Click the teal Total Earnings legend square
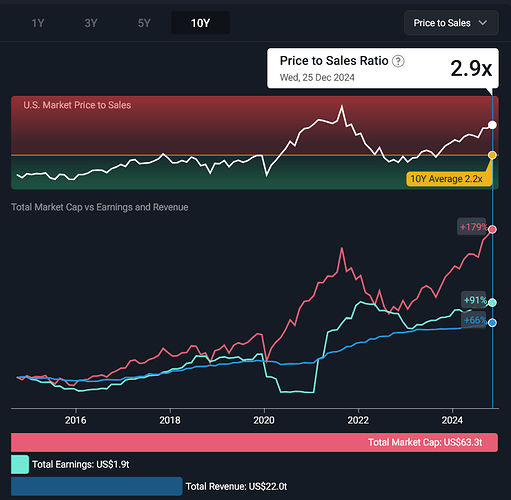Screen dimensions: 511x500 point(20,464)
